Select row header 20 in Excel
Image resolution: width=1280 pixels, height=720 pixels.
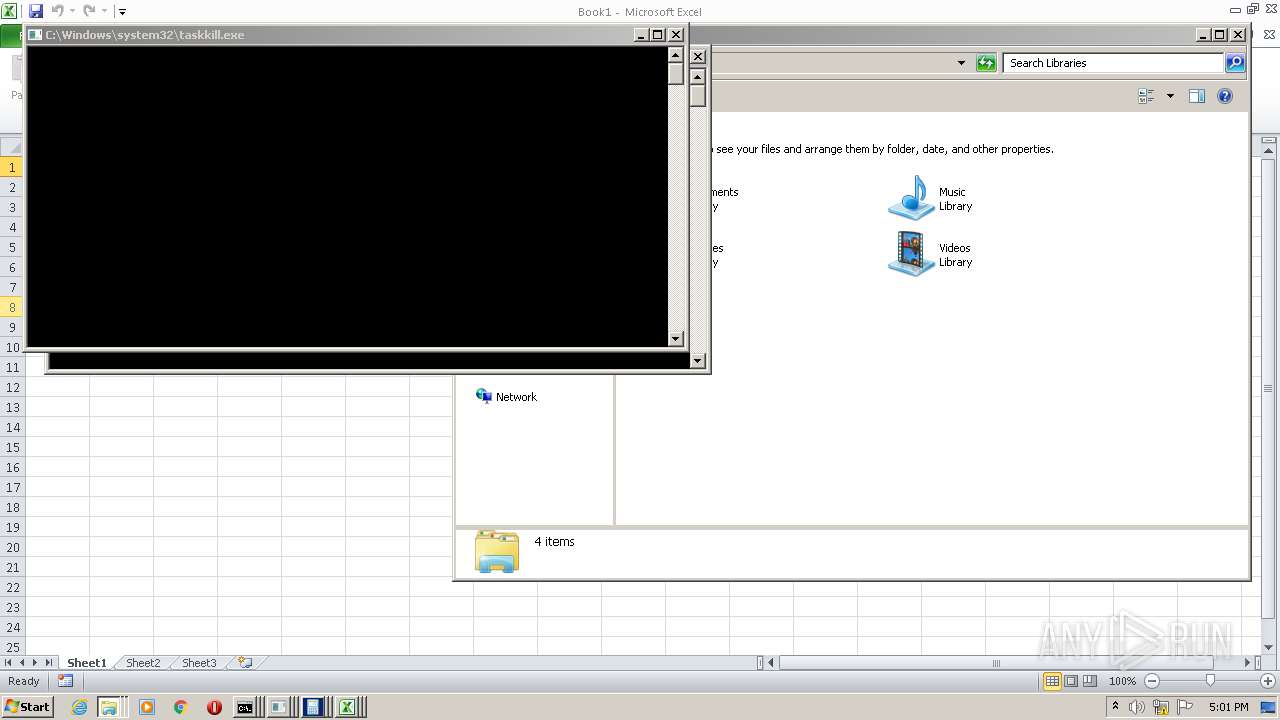point(12,547)
